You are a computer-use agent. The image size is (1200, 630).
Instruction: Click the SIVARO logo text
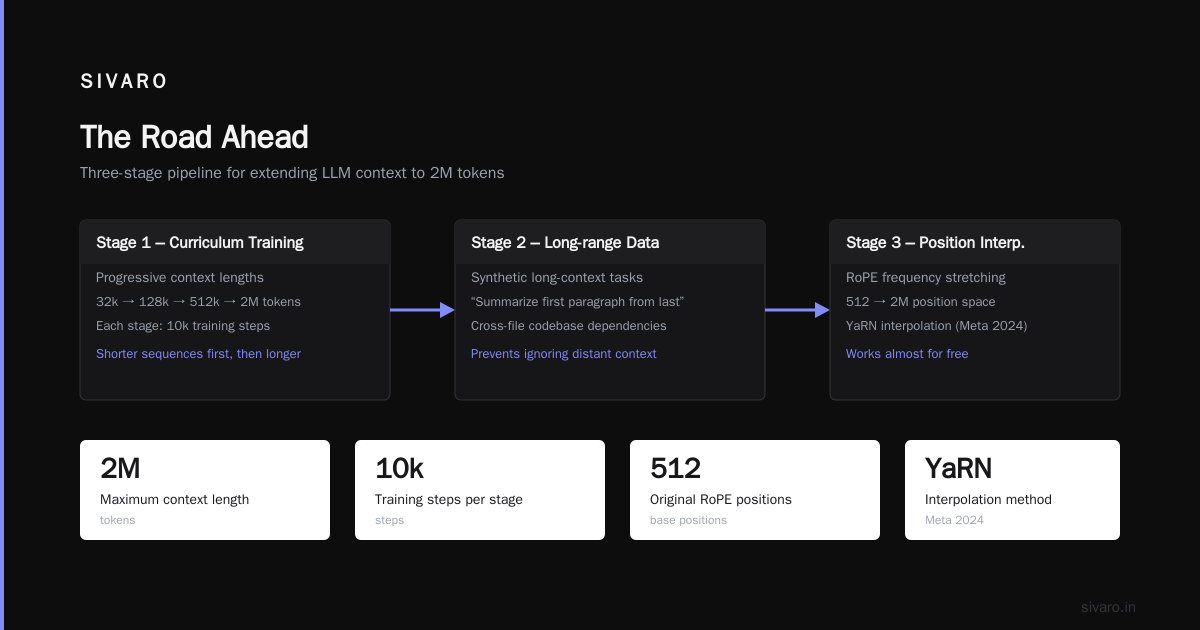click(124, 82)
